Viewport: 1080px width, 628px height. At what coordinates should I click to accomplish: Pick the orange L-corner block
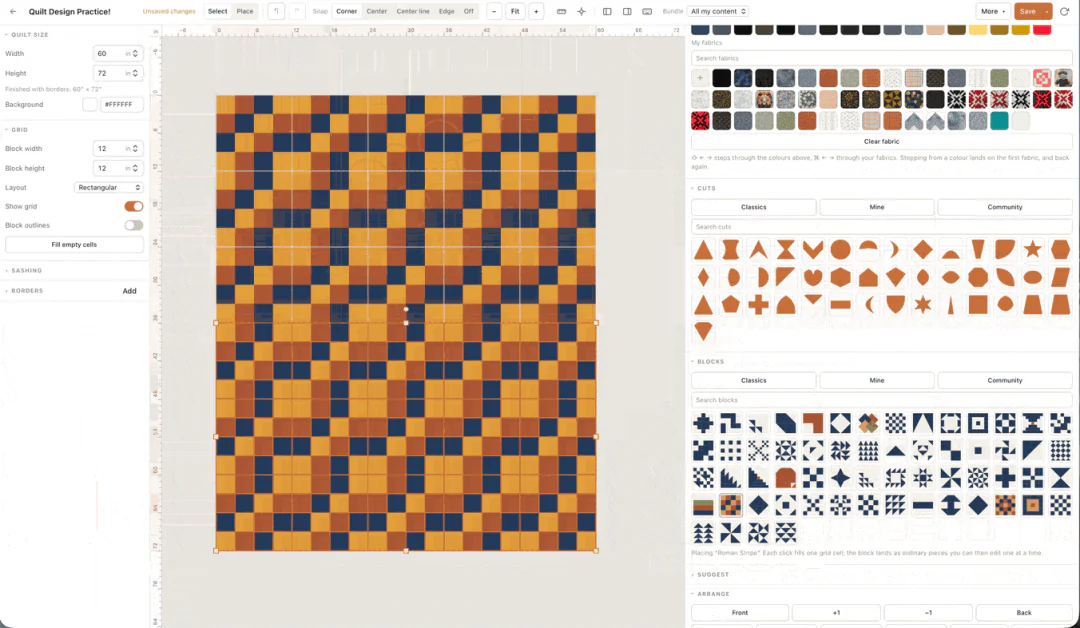[813, 423]
